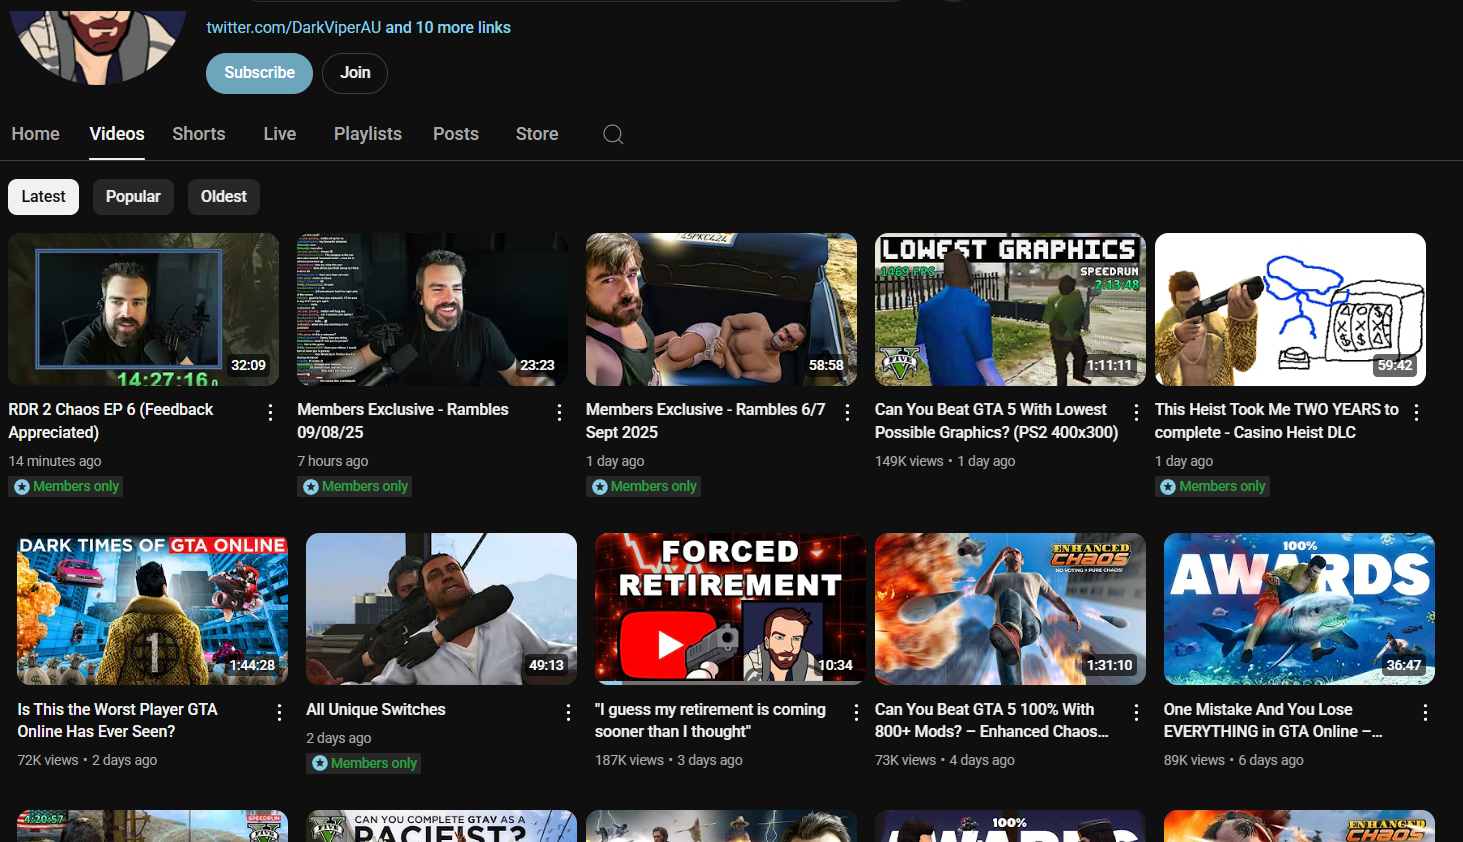This screenshot has width=1463, height=842.
Task: Play the RDR 2 Chaos EP 6 thumbnail
Action: click(143, 309)
